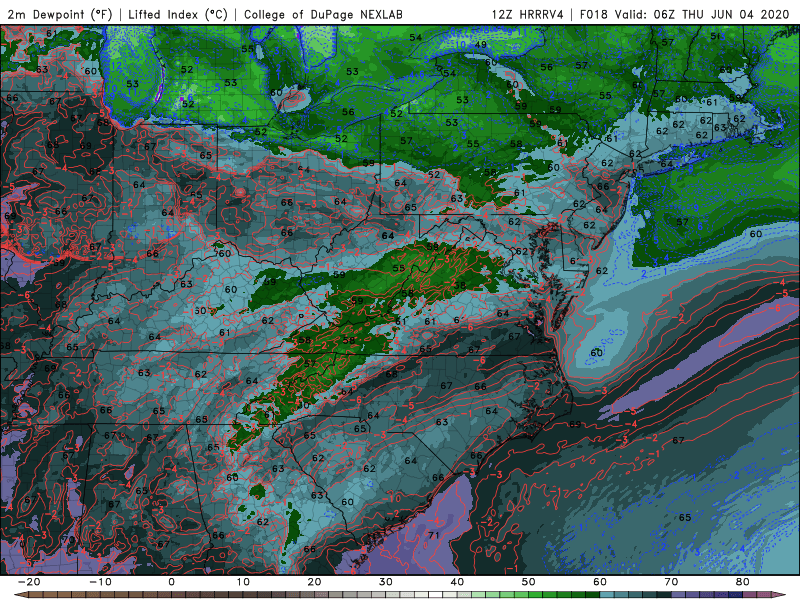Click the '-10' label on the color scale

tap(100, 582)
